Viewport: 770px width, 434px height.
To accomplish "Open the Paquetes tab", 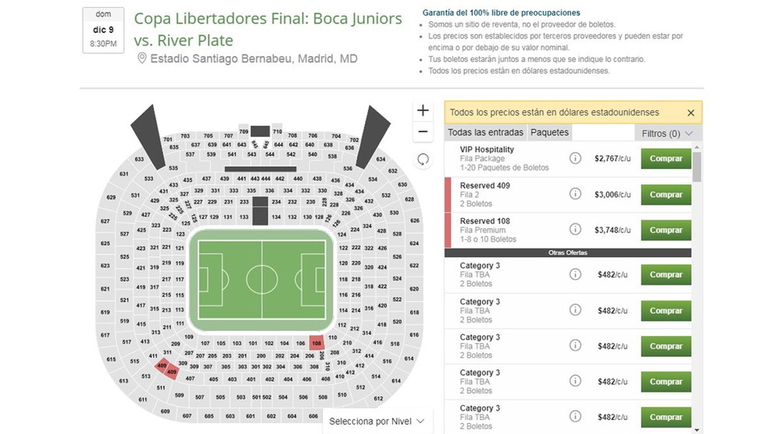I will (550, 132).
